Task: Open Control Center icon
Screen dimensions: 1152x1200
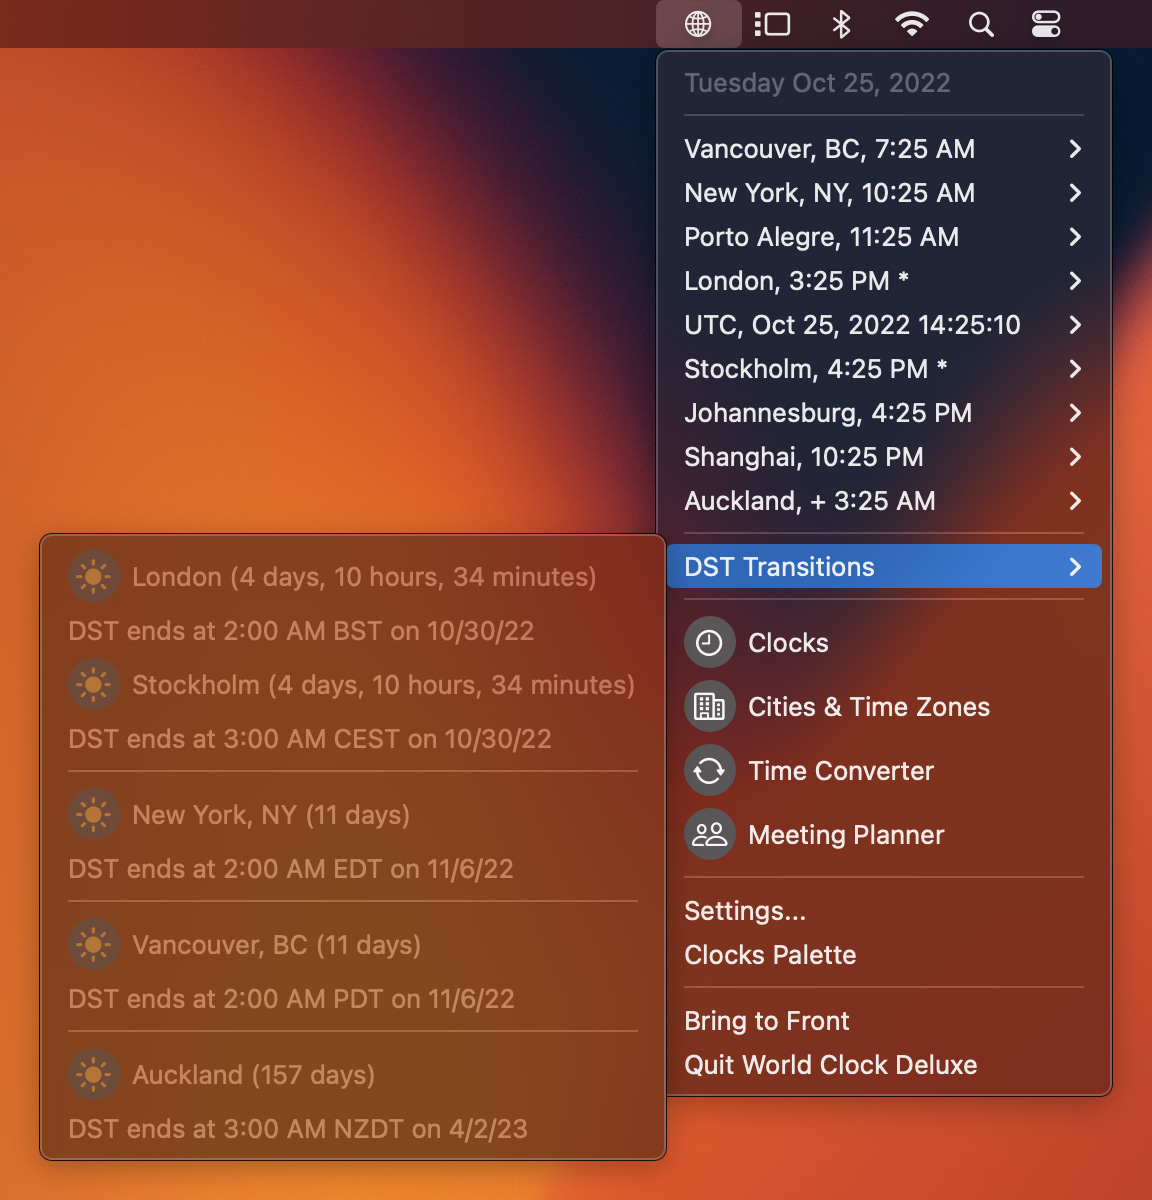Action: 1046,24
